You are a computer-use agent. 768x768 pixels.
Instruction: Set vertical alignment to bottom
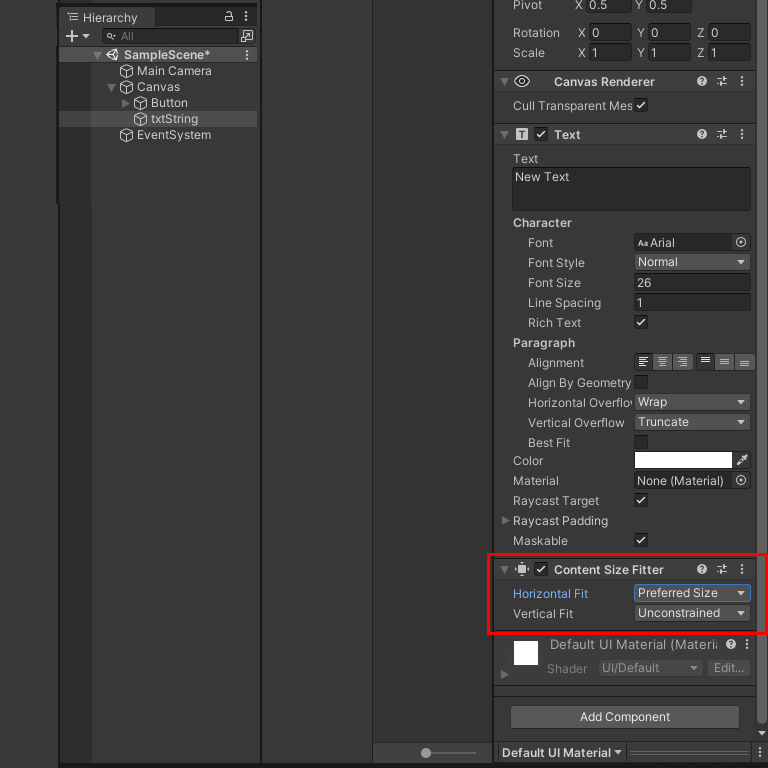click(x=744, y=362)
